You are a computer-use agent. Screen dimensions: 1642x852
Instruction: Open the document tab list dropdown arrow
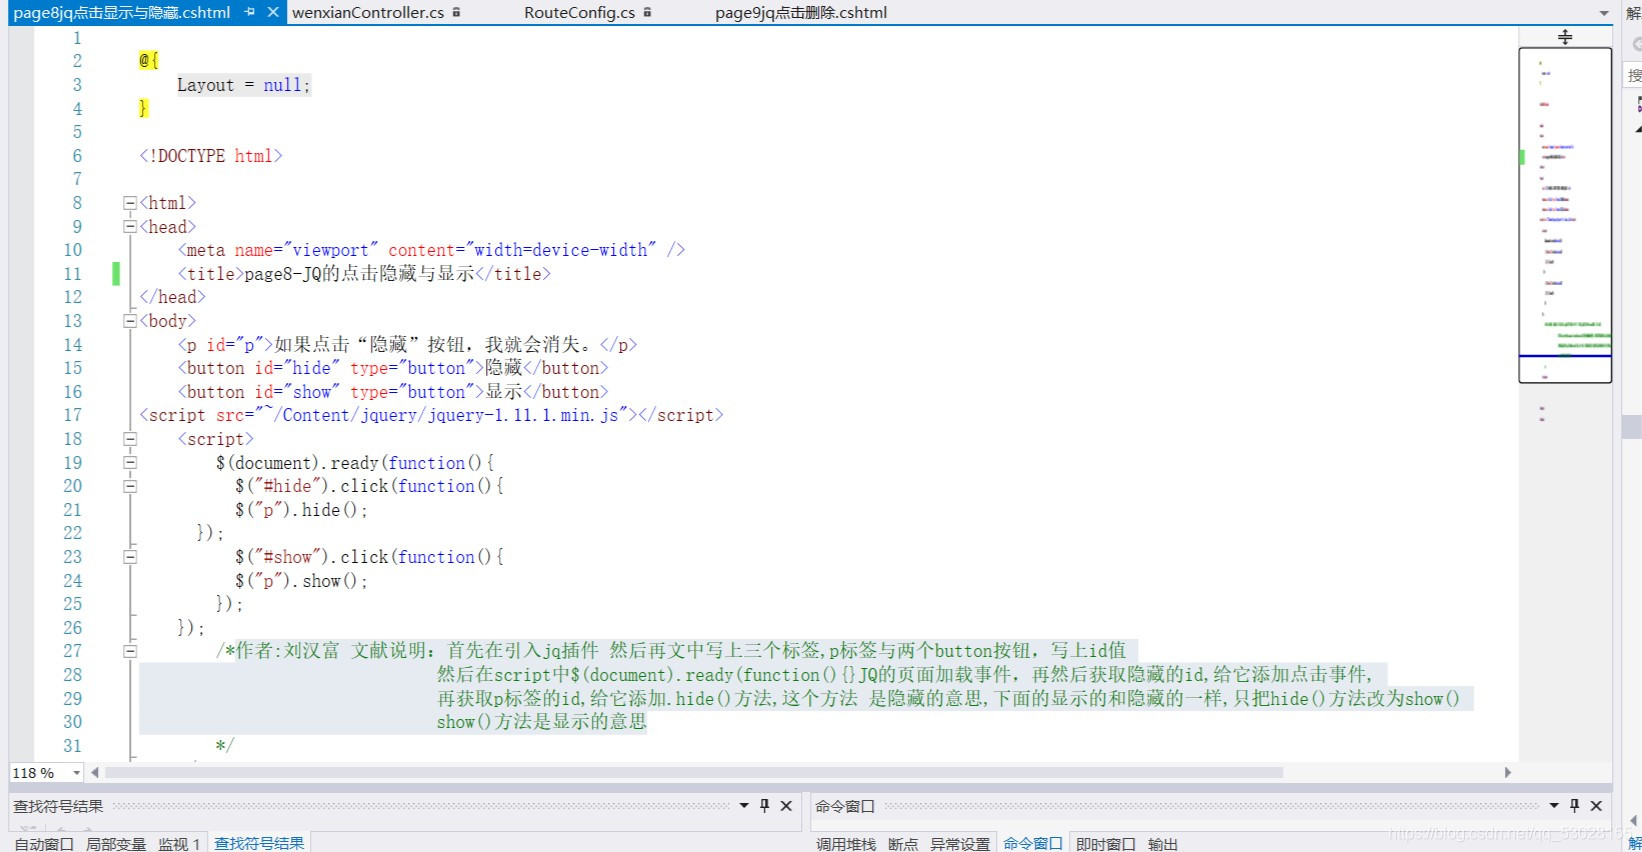point(1604,13)
